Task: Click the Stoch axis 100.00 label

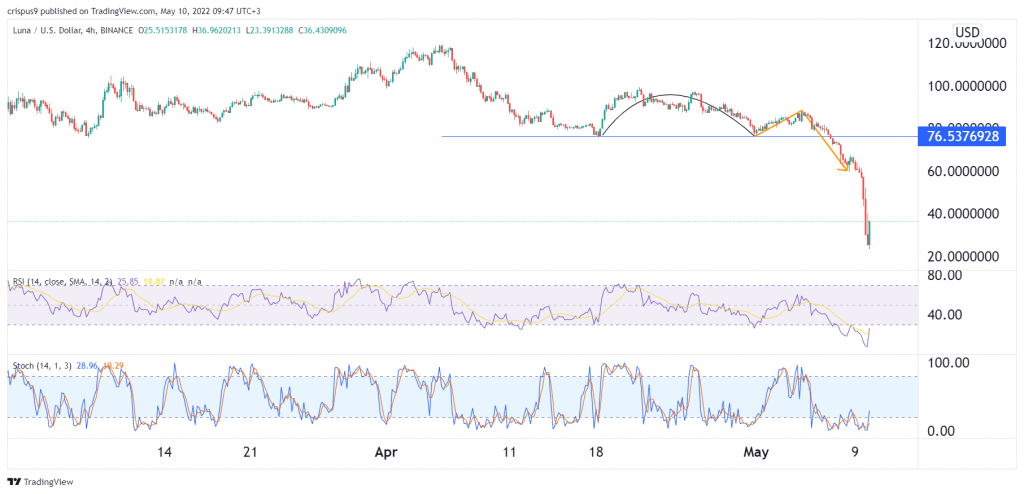Action: (948, 363)
